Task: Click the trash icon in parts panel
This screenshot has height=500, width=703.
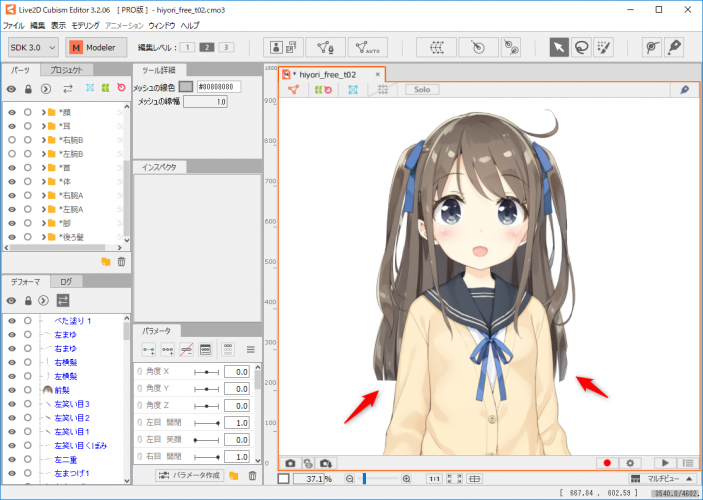Action: pyautogui.click(x=121, y=261)
